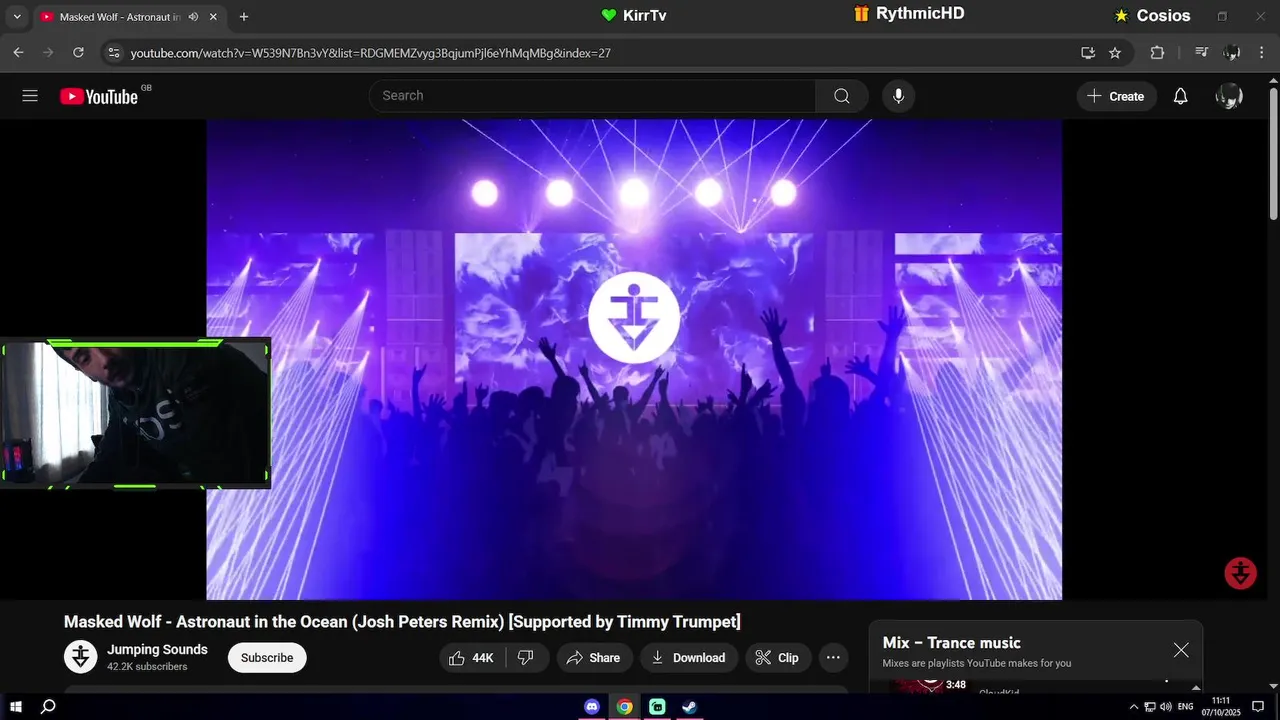Share this video

pos(593,657)
